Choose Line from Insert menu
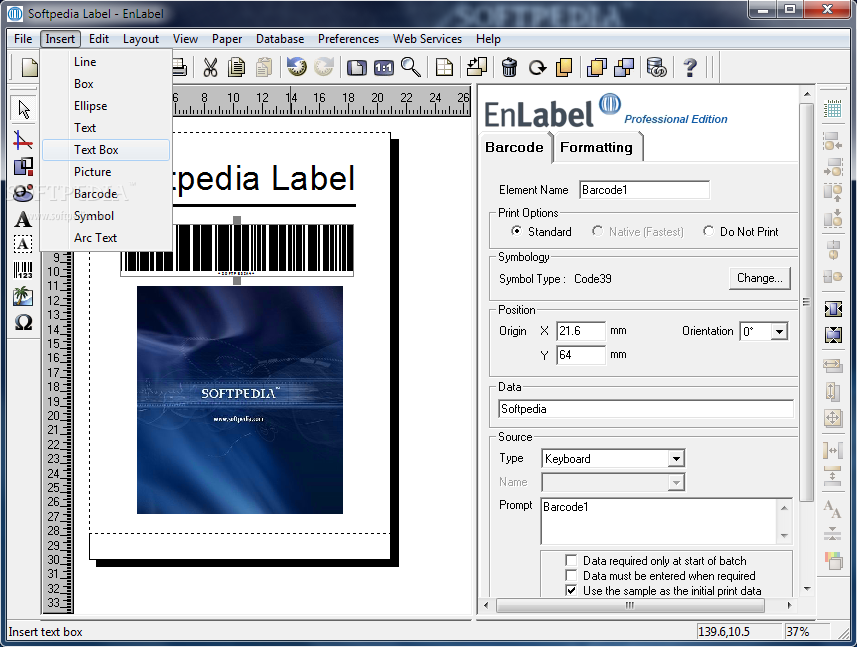 [105, 62]
